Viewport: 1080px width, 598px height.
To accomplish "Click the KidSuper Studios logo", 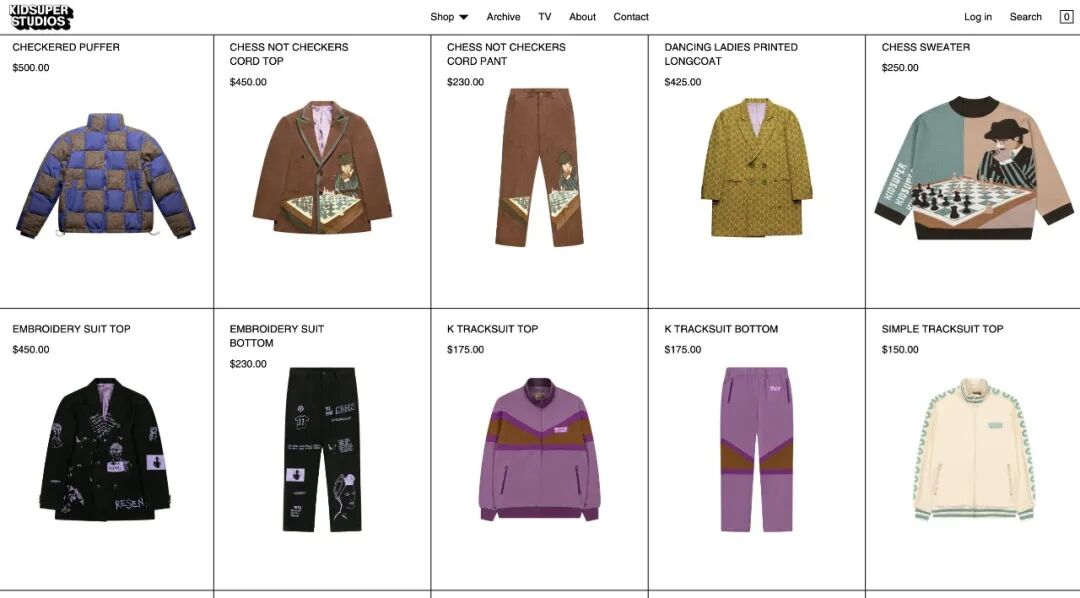I will point(41,17).
